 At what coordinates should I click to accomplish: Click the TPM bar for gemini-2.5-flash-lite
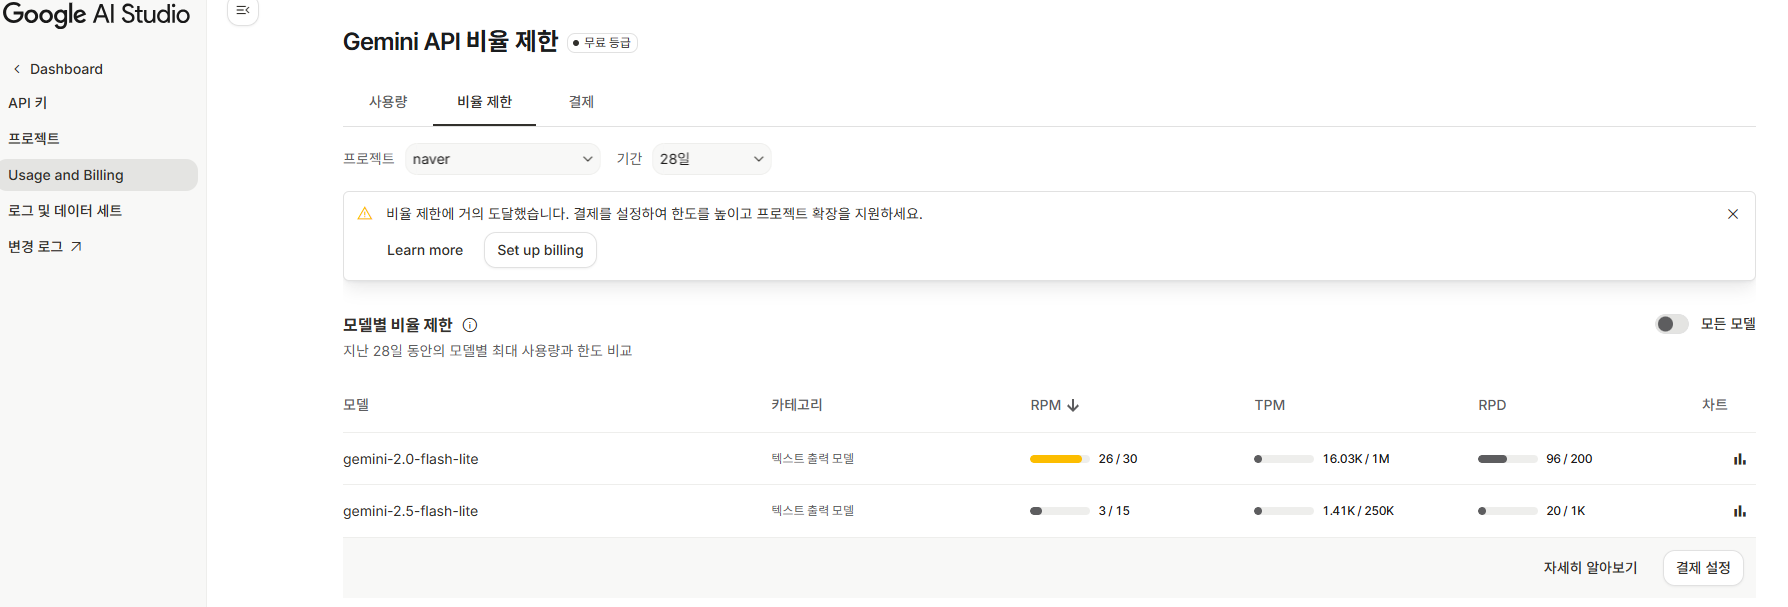coord(1284,511)
